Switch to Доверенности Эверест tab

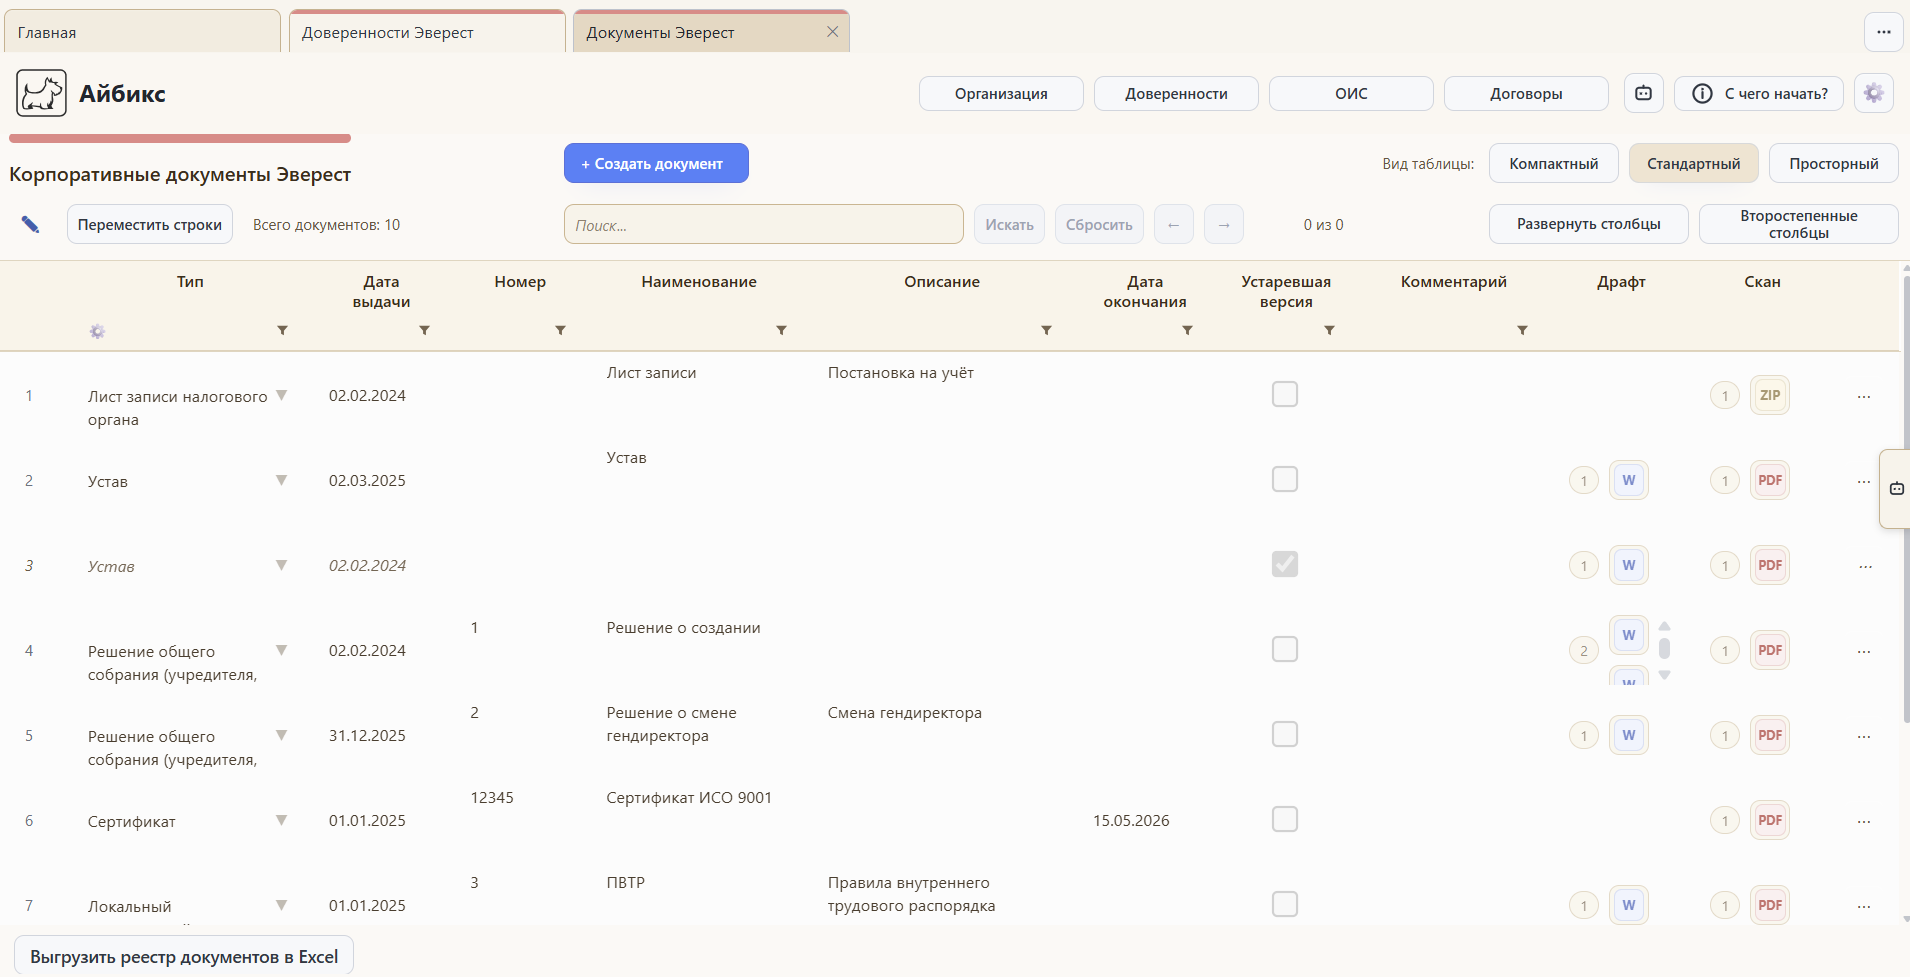tap(427, 32)
